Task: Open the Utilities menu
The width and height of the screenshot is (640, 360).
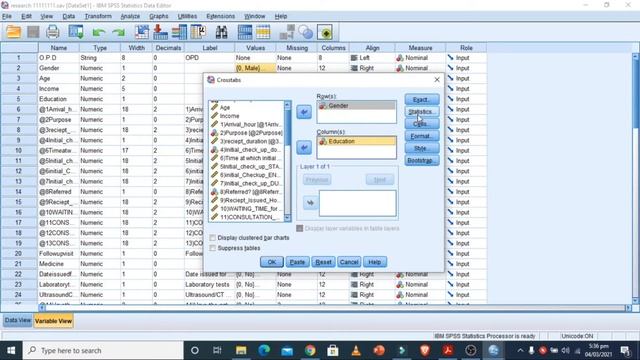Action: pyautogui.click(x=187, y=16)
